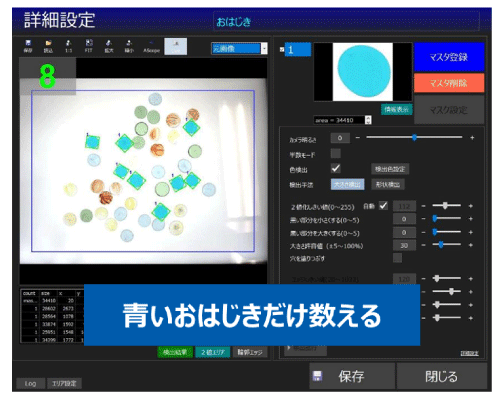Click the 保存 save icon in image toolbar

click(28, 46)
